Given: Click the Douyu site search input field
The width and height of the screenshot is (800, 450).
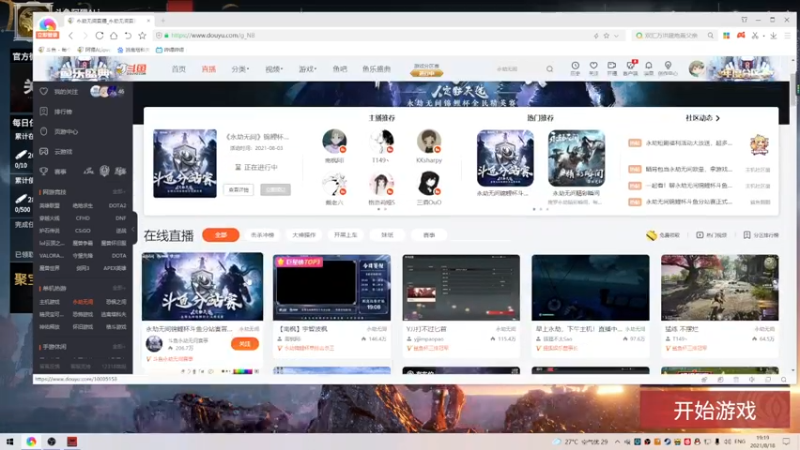Looking at the screenshot, I should (518, 69).
